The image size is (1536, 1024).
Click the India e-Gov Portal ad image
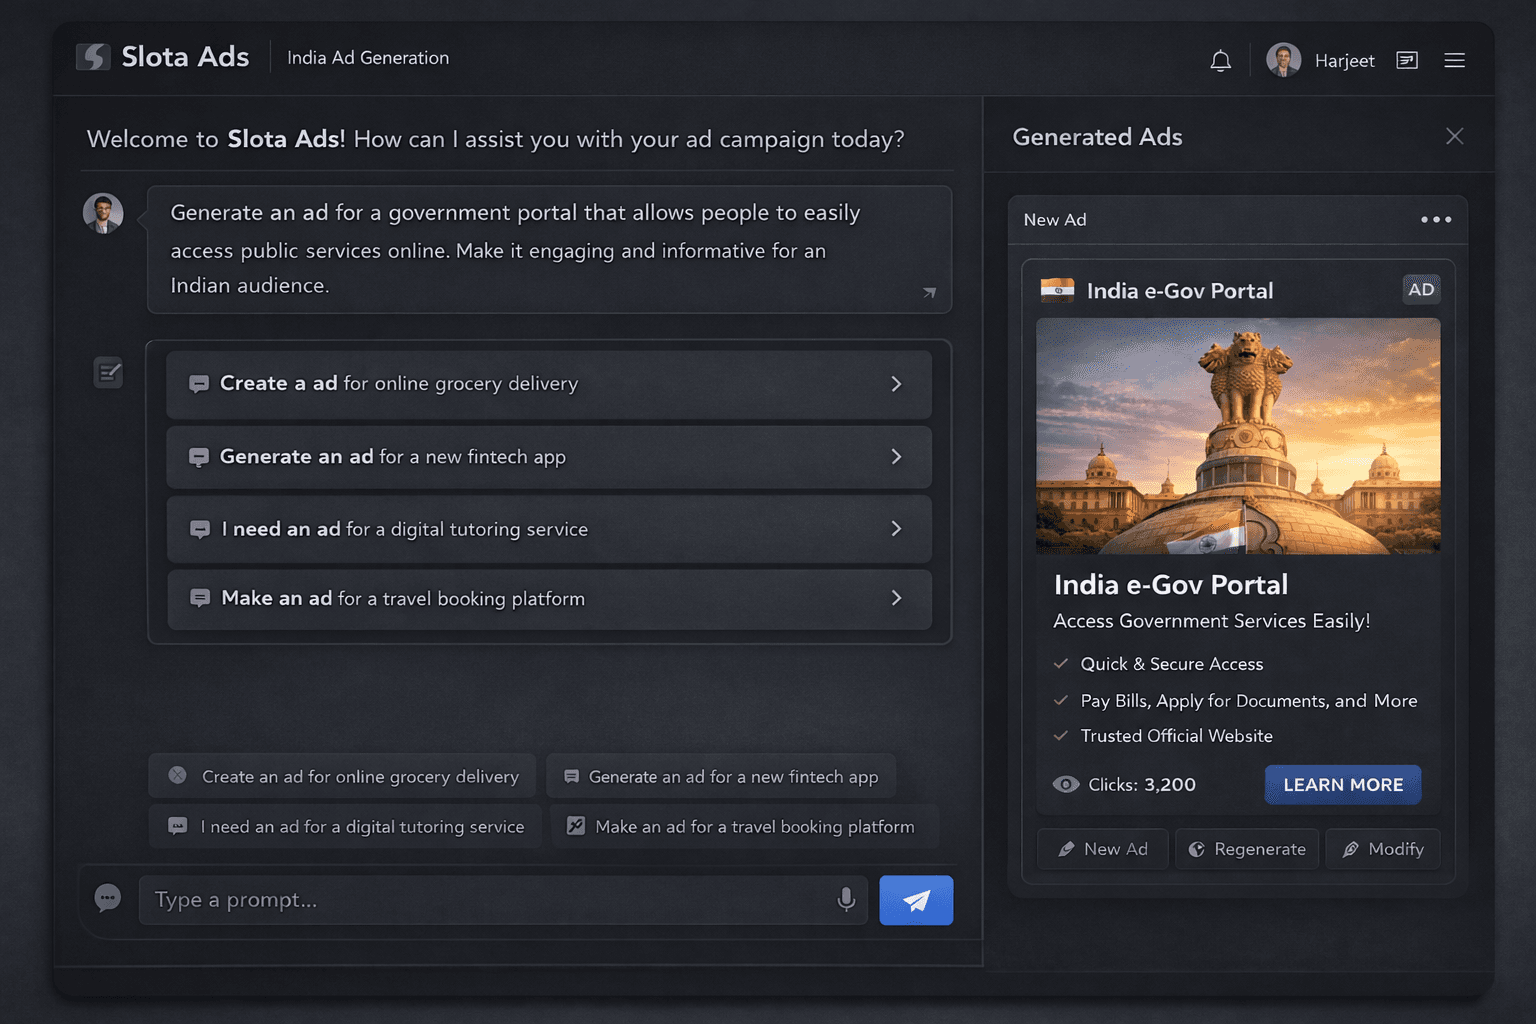pyautogui.click(x=1238, y=437)
